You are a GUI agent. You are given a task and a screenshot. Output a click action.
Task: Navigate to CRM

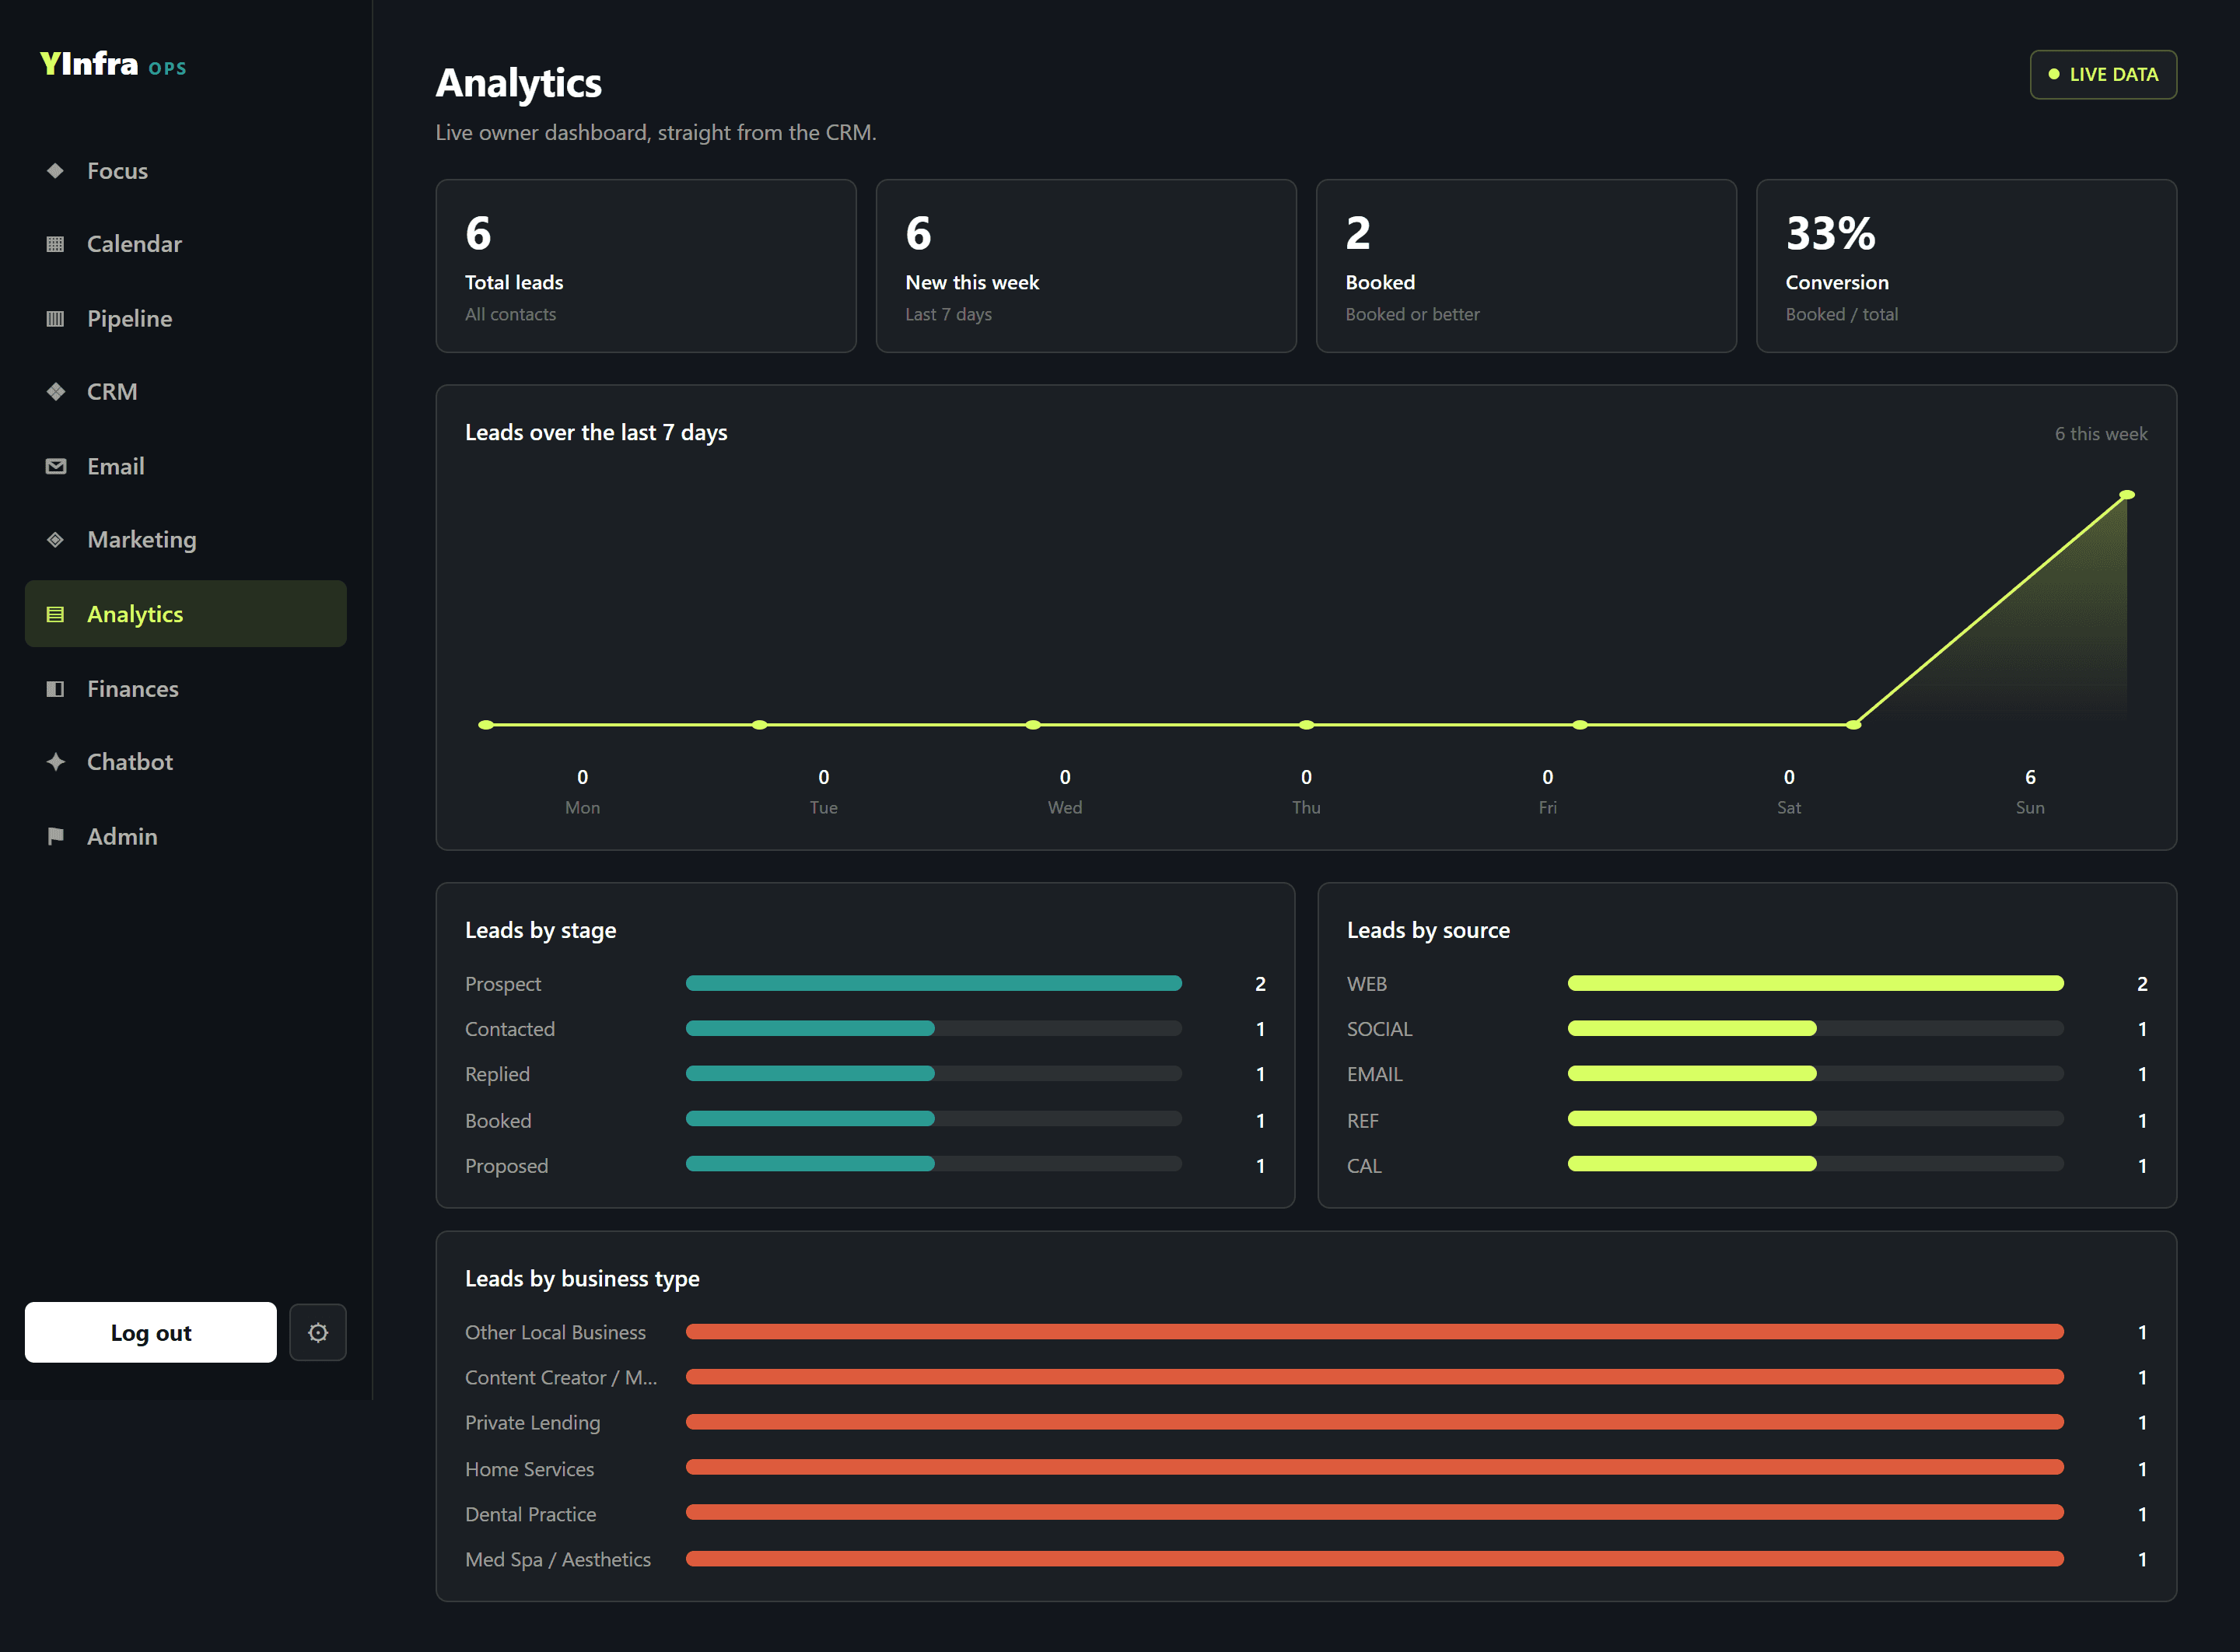[186, 392]
